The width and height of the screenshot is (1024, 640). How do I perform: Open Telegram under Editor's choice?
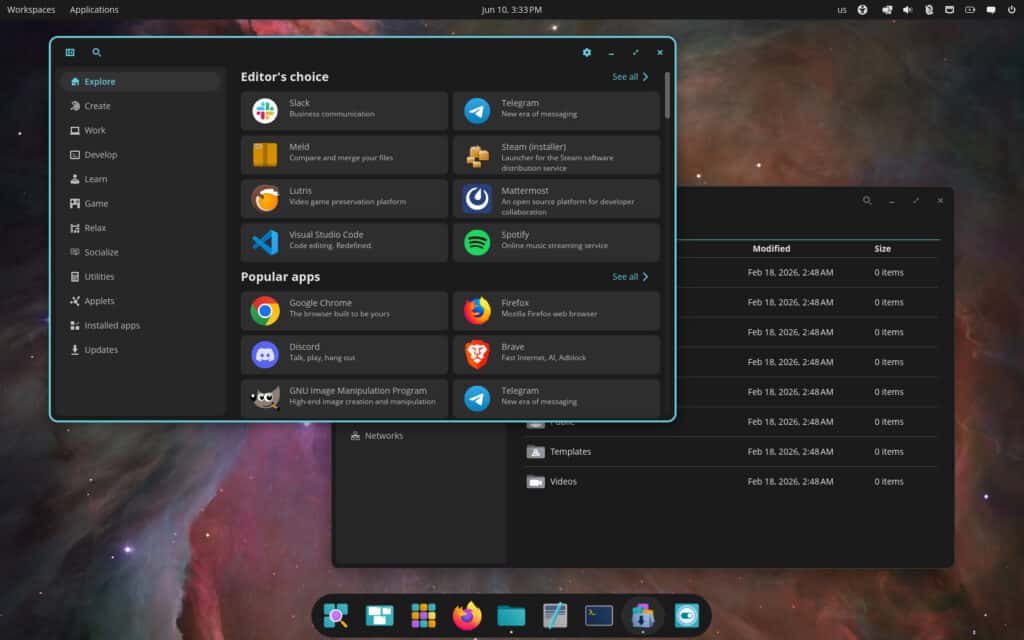556,111
